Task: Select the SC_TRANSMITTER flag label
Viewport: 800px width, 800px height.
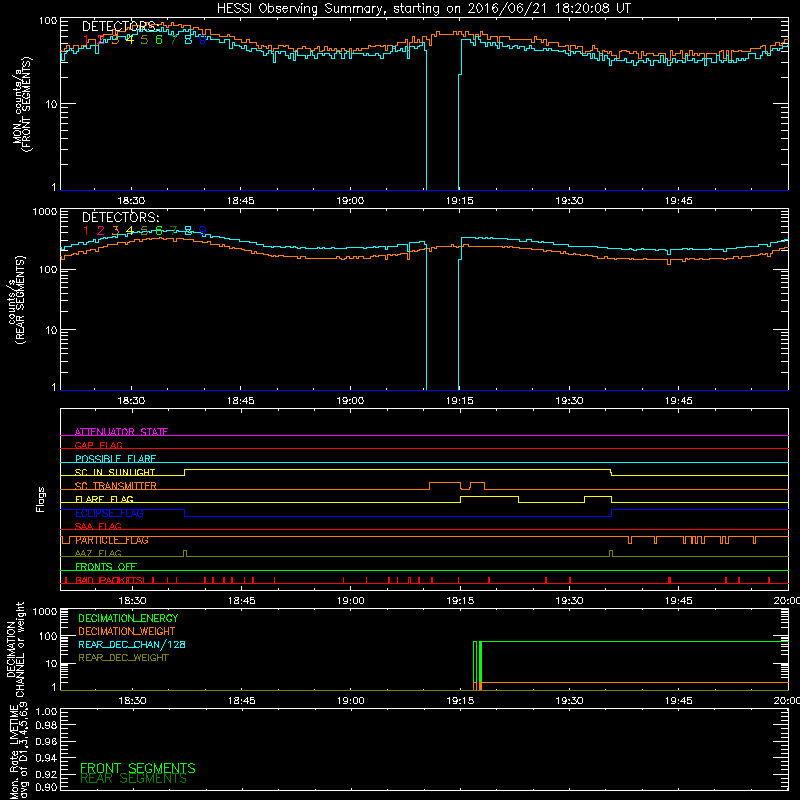Action: tap(115, 486)
